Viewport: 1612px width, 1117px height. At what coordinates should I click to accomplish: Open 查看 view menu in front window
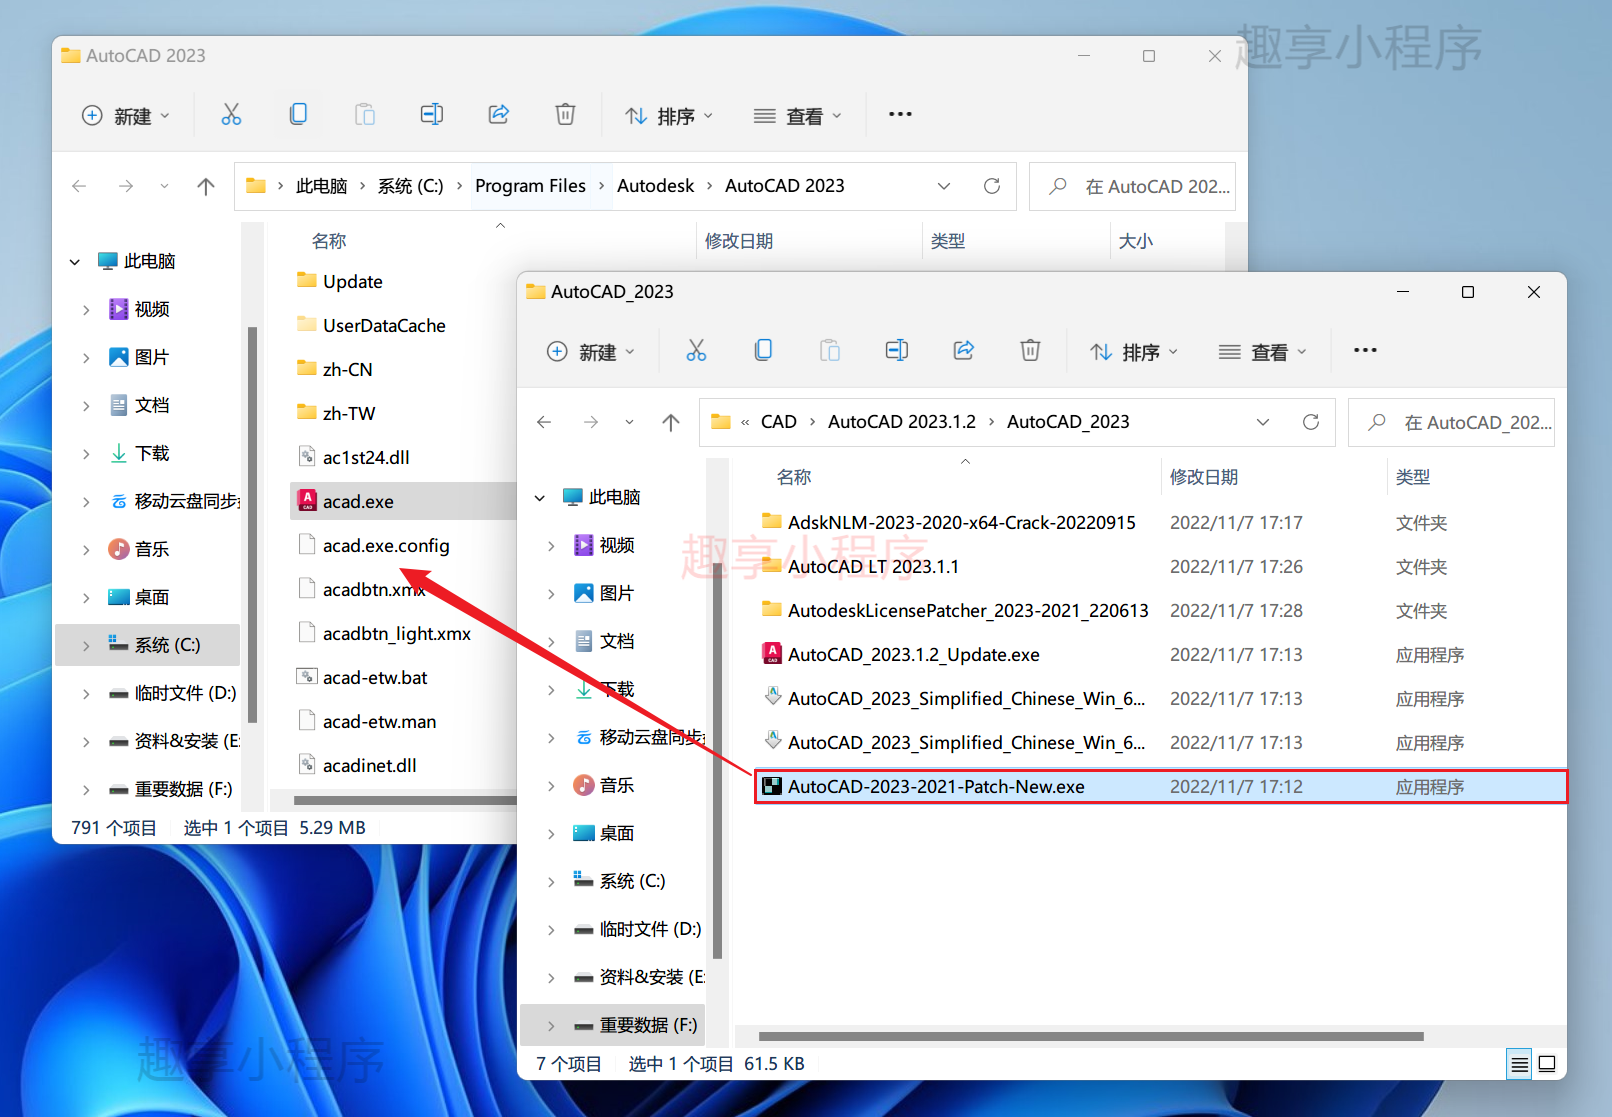click(1262, 352)
